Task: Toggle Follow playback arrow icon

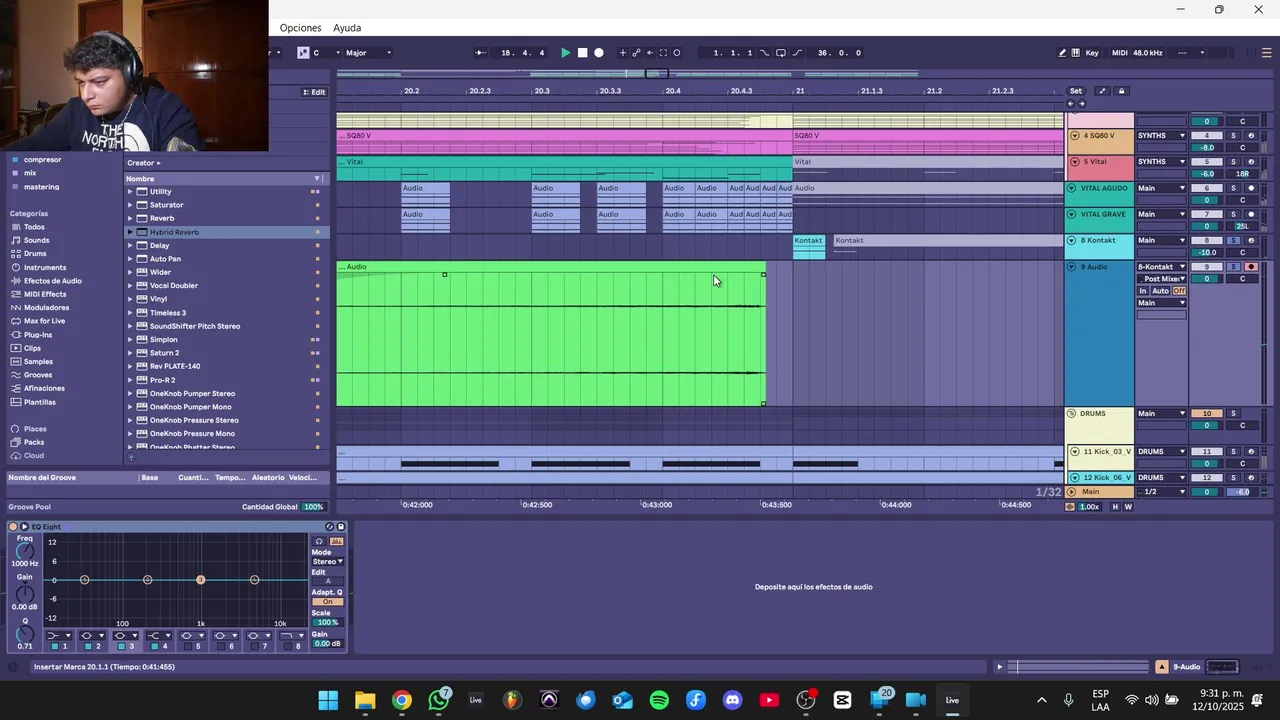Action: point(480,53)
